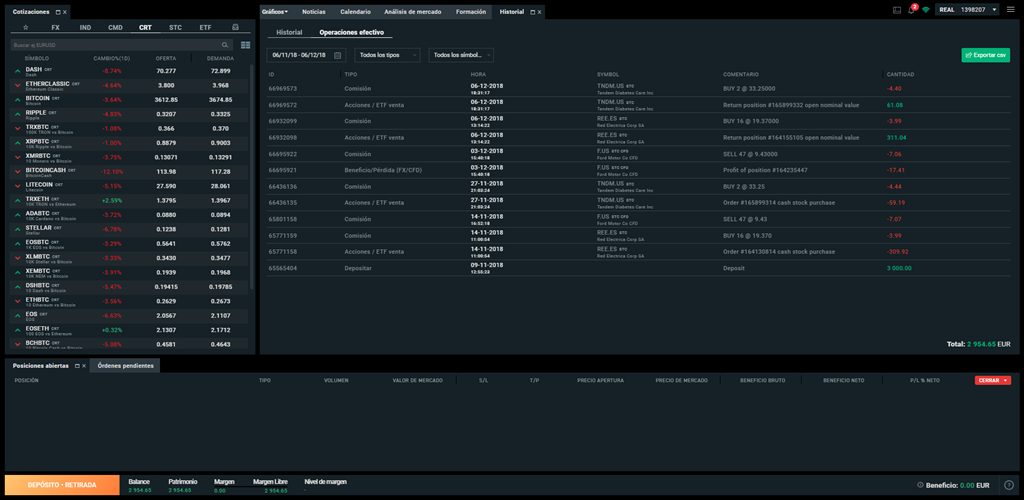Open the Noticias tab
Screen dimensions: 1024x500
tap(313, 12)
